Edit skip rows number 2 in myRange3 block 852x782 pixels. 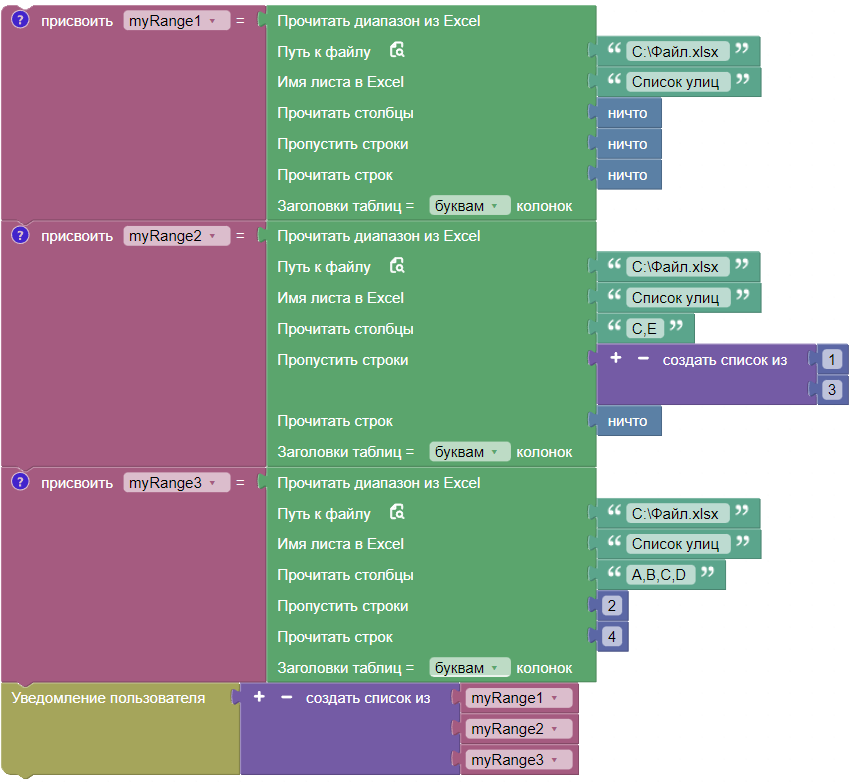(612, 605)
